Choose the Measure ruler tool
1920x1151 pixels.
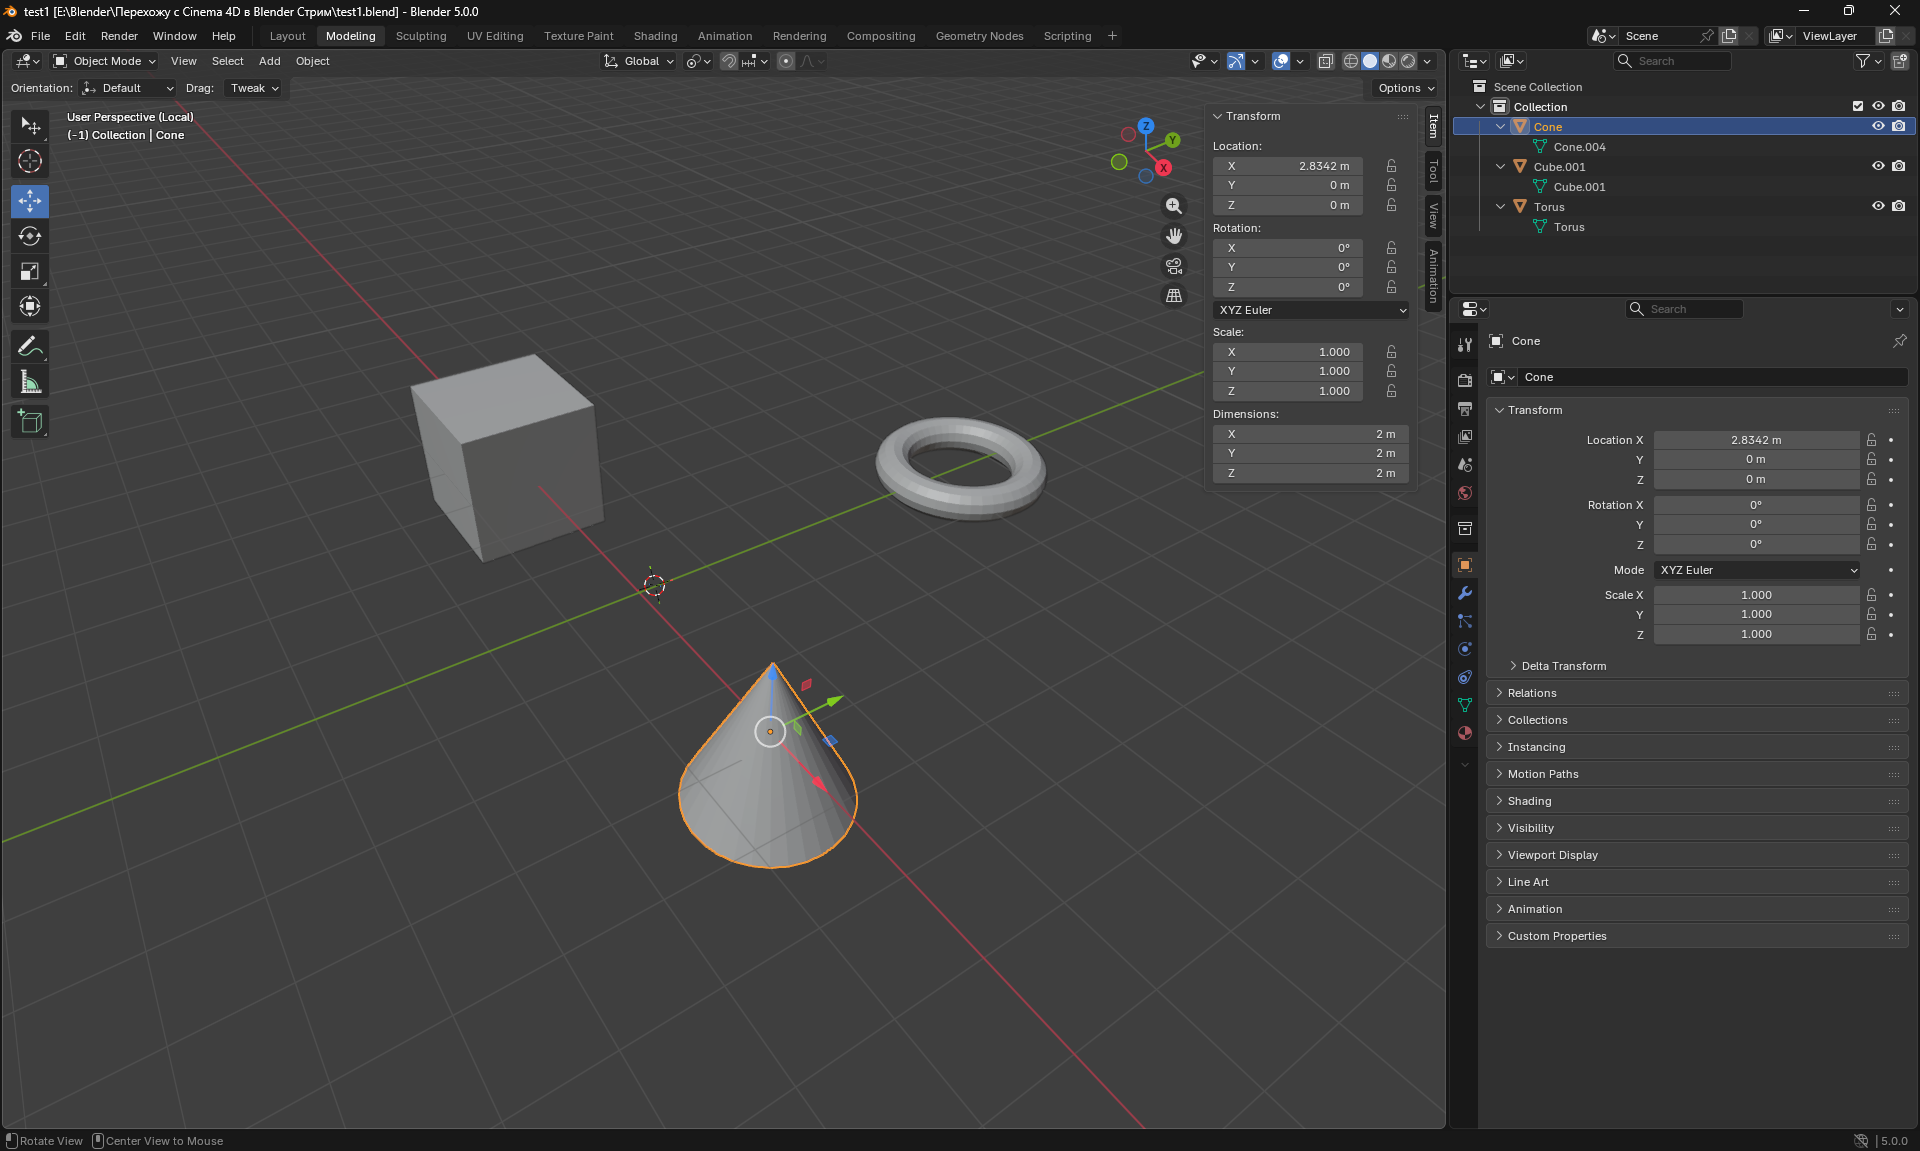point(30,382)
